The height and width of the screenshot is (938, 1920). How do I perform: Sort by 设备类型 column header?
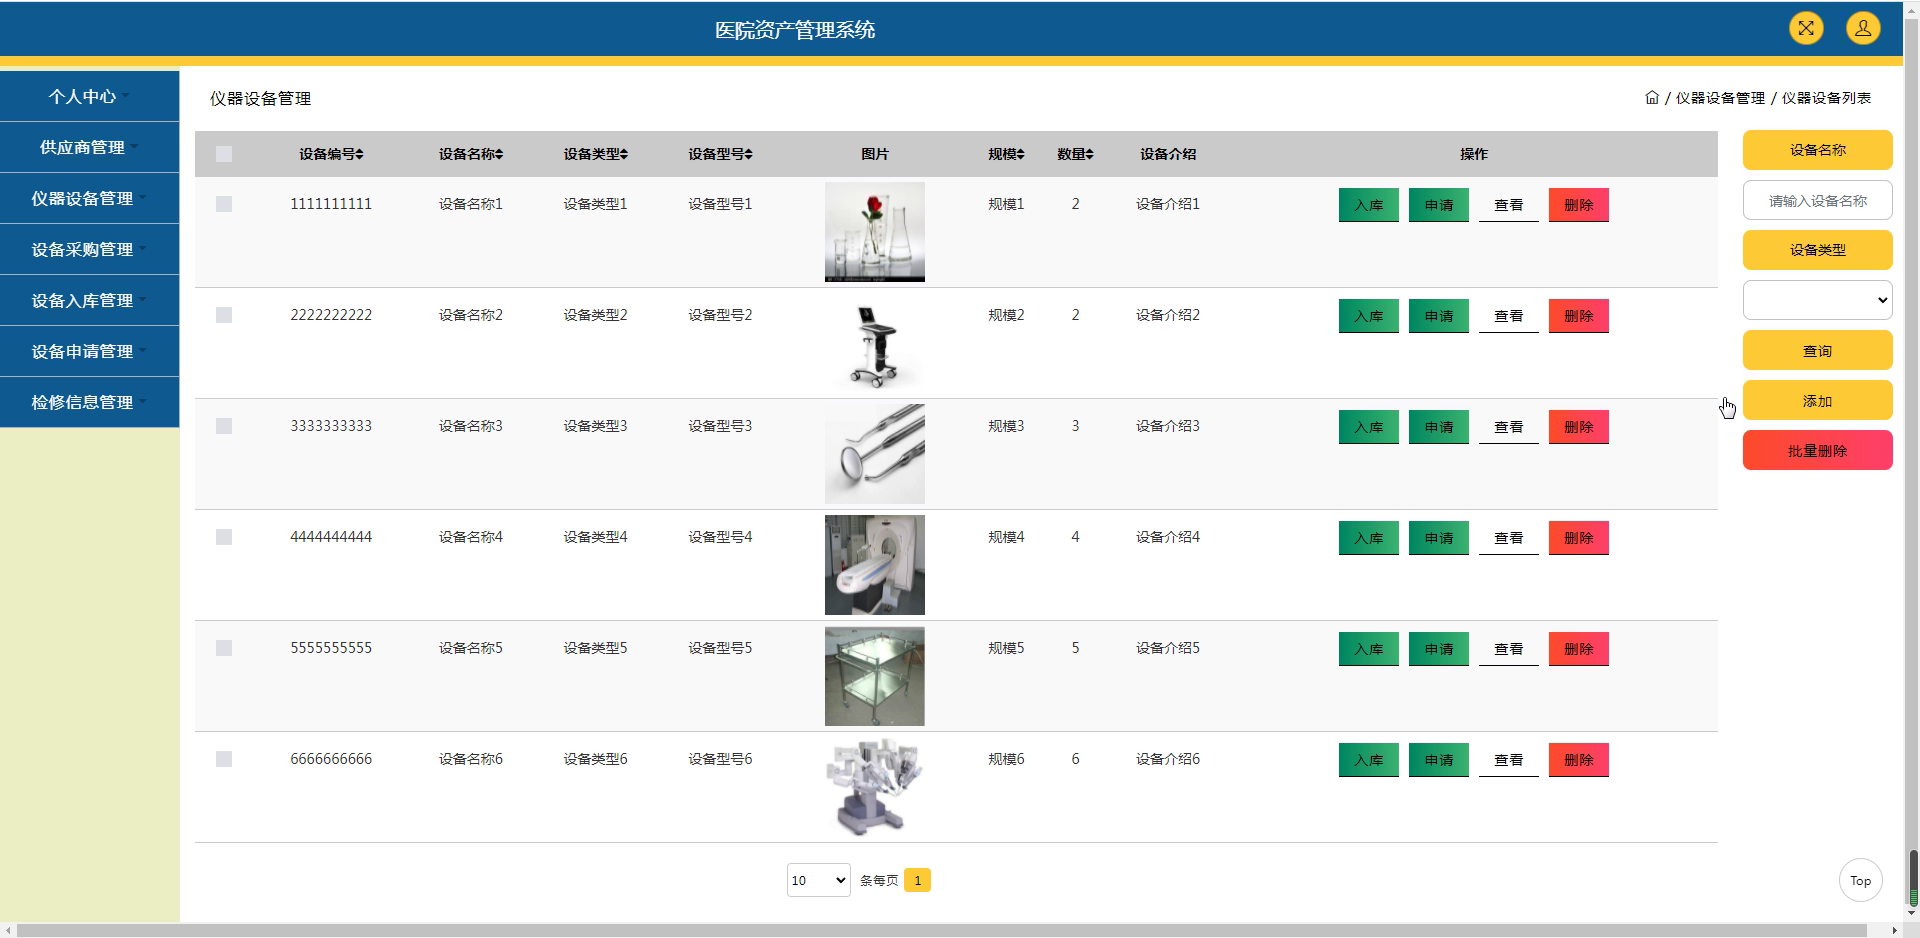596,154
